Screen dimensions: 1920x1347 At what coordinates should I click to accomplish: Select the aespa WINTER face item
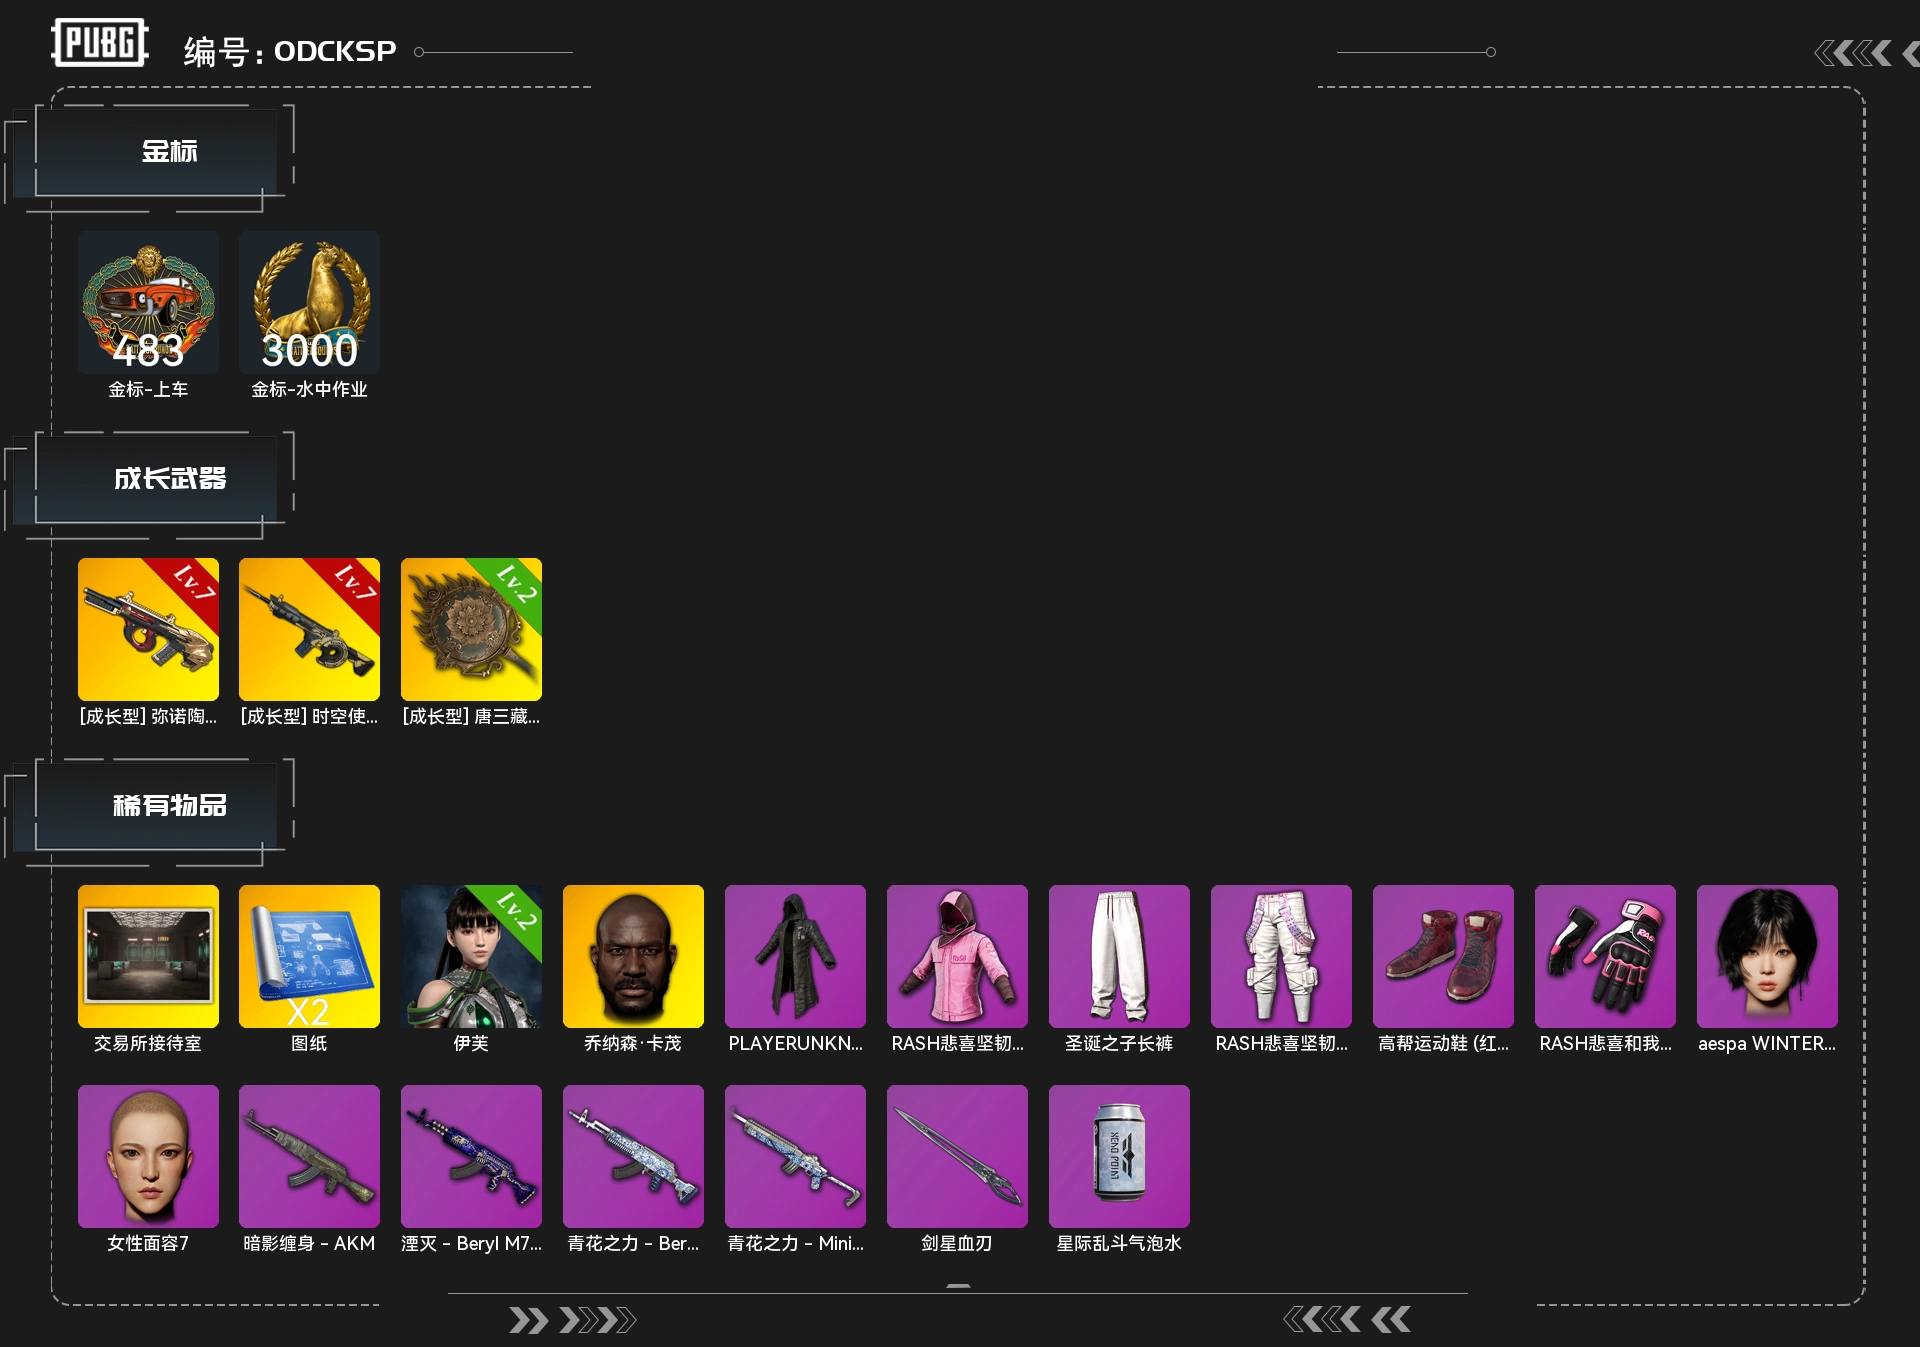(x=1767, y=956)
